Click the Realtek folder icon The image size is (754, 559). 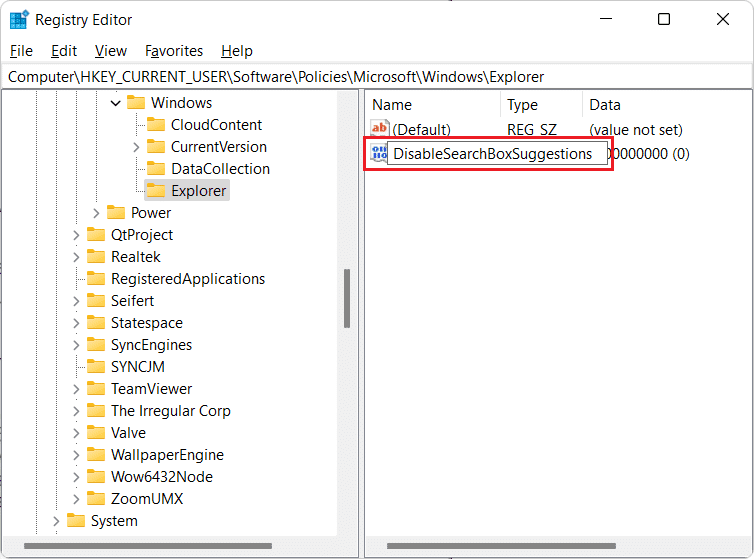(x=96, y=256)
